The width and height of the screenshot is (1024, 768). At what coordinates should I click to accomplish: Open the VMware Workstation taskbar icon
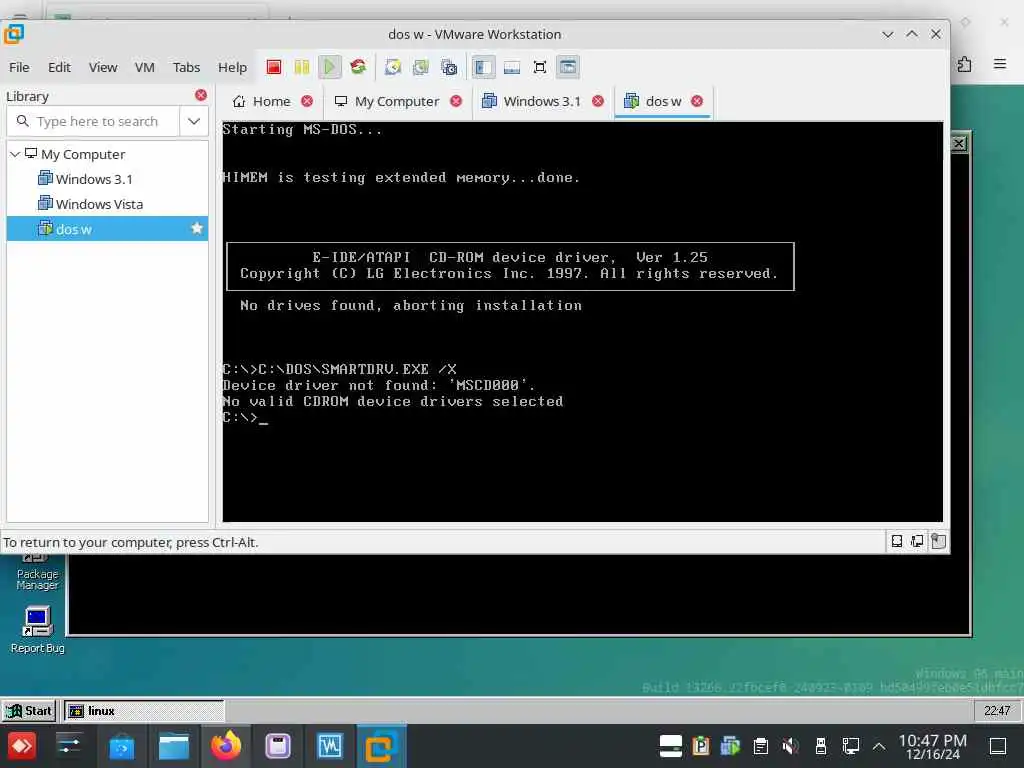(381, 746)
